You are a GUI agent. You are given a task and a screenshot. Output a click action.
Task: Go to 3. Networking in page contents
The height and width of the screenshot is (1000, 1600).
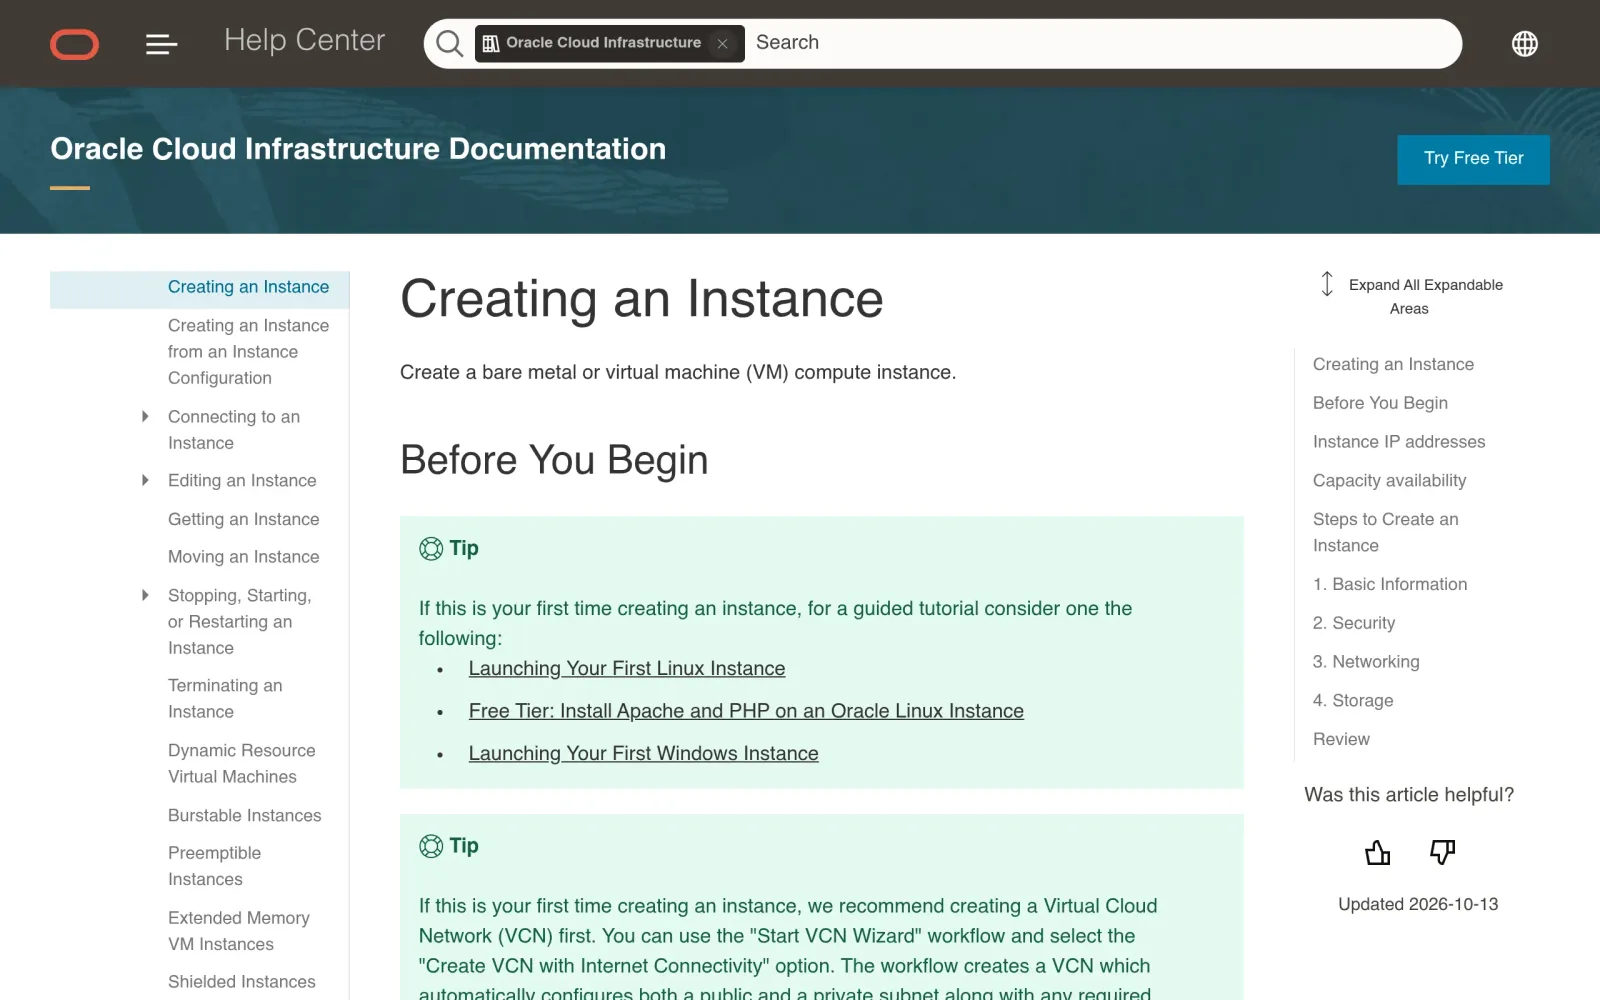pos(1366,661)
